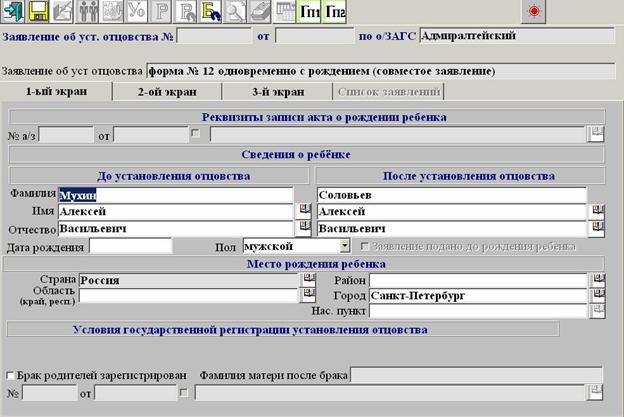Open the Гп2 toolbar button
This screenshot has height=417, width=624.
tap(335, 11)
